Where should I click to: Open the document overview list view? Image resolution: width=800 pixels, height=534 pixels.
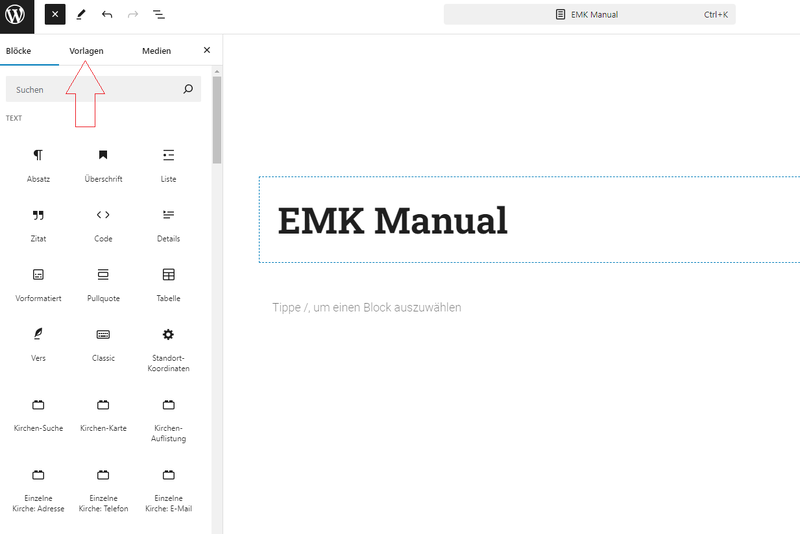159,15
